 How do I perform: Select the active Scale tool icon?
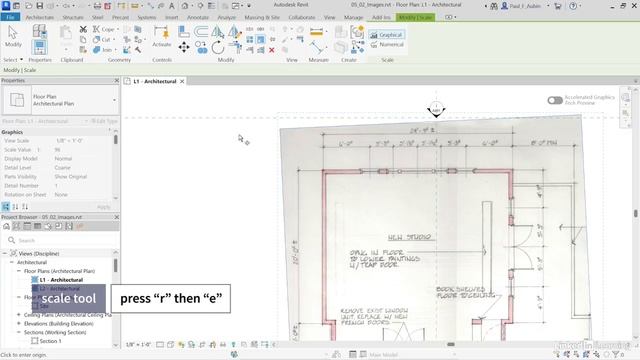coord(260,40)
